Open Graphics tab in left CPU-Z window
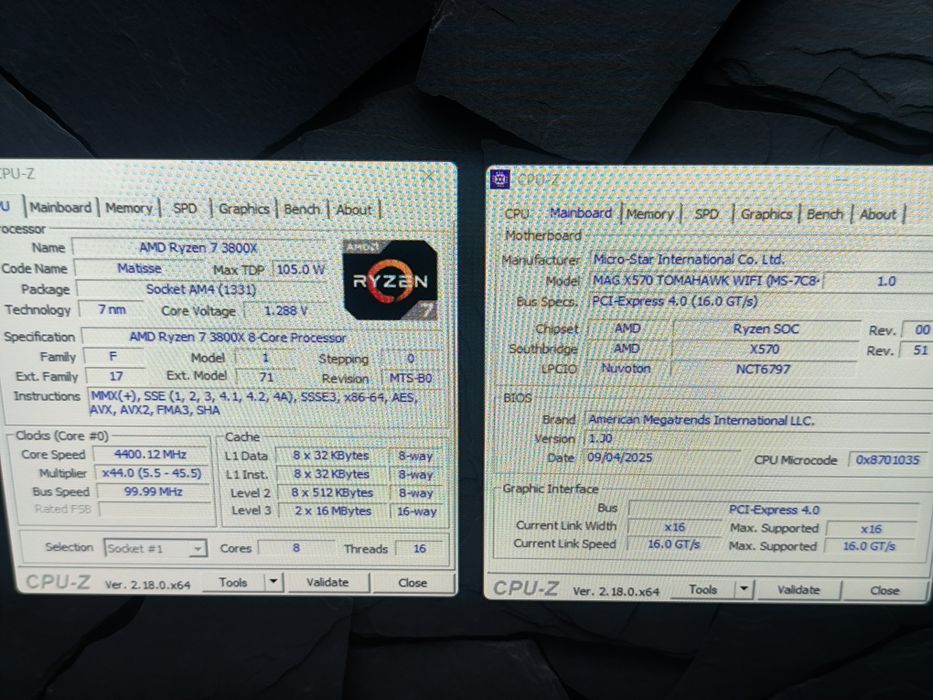 coord(244,209)
